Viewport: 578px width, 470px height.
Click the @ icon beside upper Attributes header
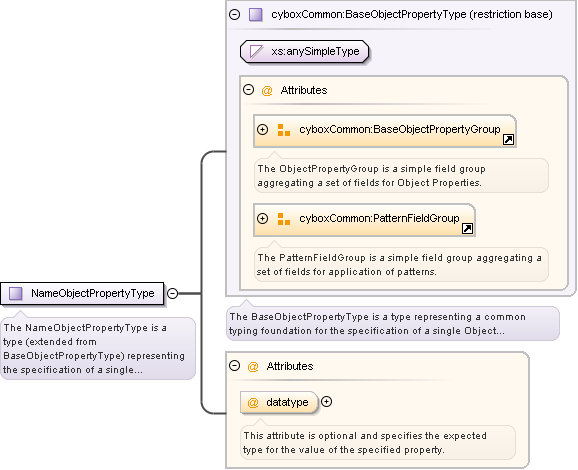(267, 90)
